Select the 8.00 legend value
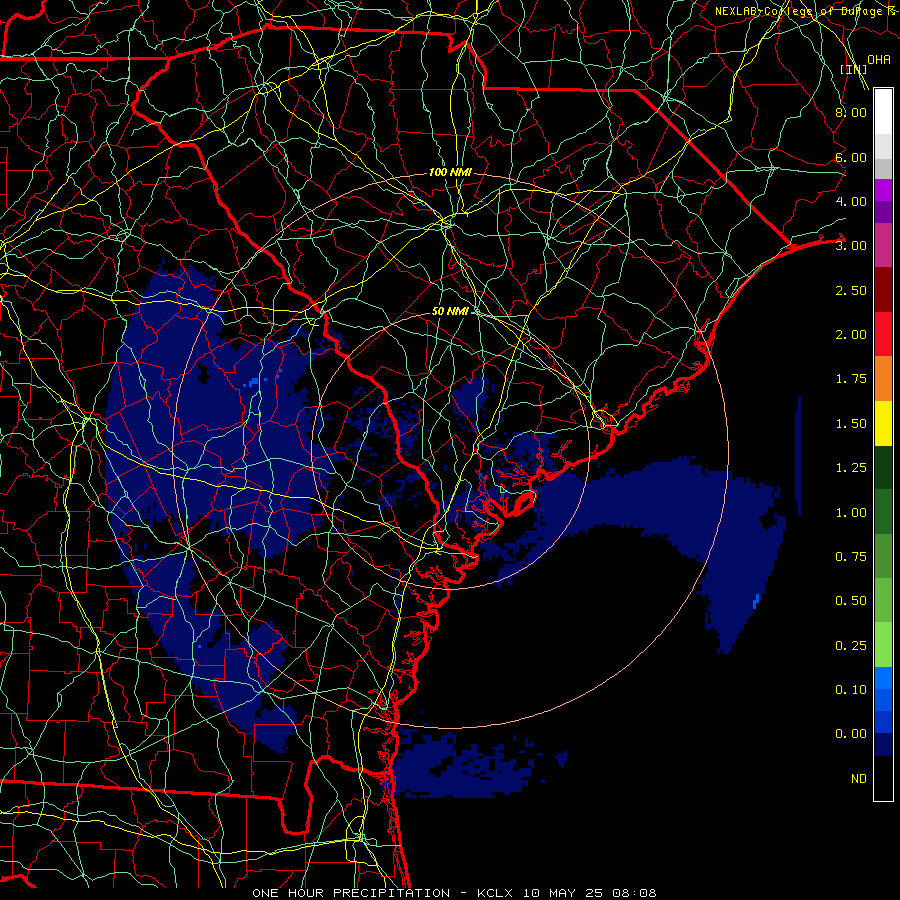Image resolution: width=900 pixels, height=900 pixels. click(851, 112)
